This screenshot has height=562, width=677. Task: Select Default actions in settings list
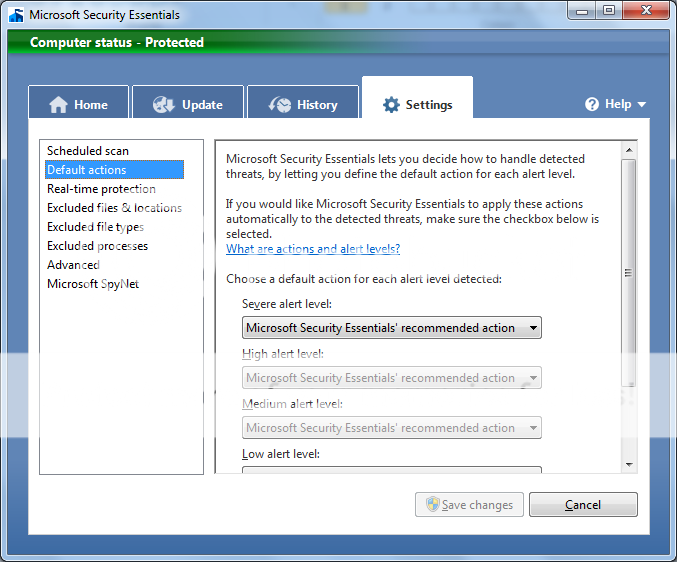pyautogui.click(x=114, y=170)
